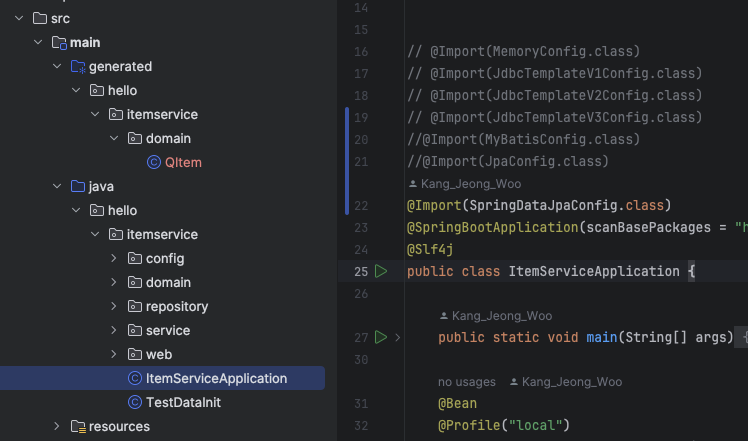Click the QItem class icon
Screen dimensions: 748x441
click(154, 162)
